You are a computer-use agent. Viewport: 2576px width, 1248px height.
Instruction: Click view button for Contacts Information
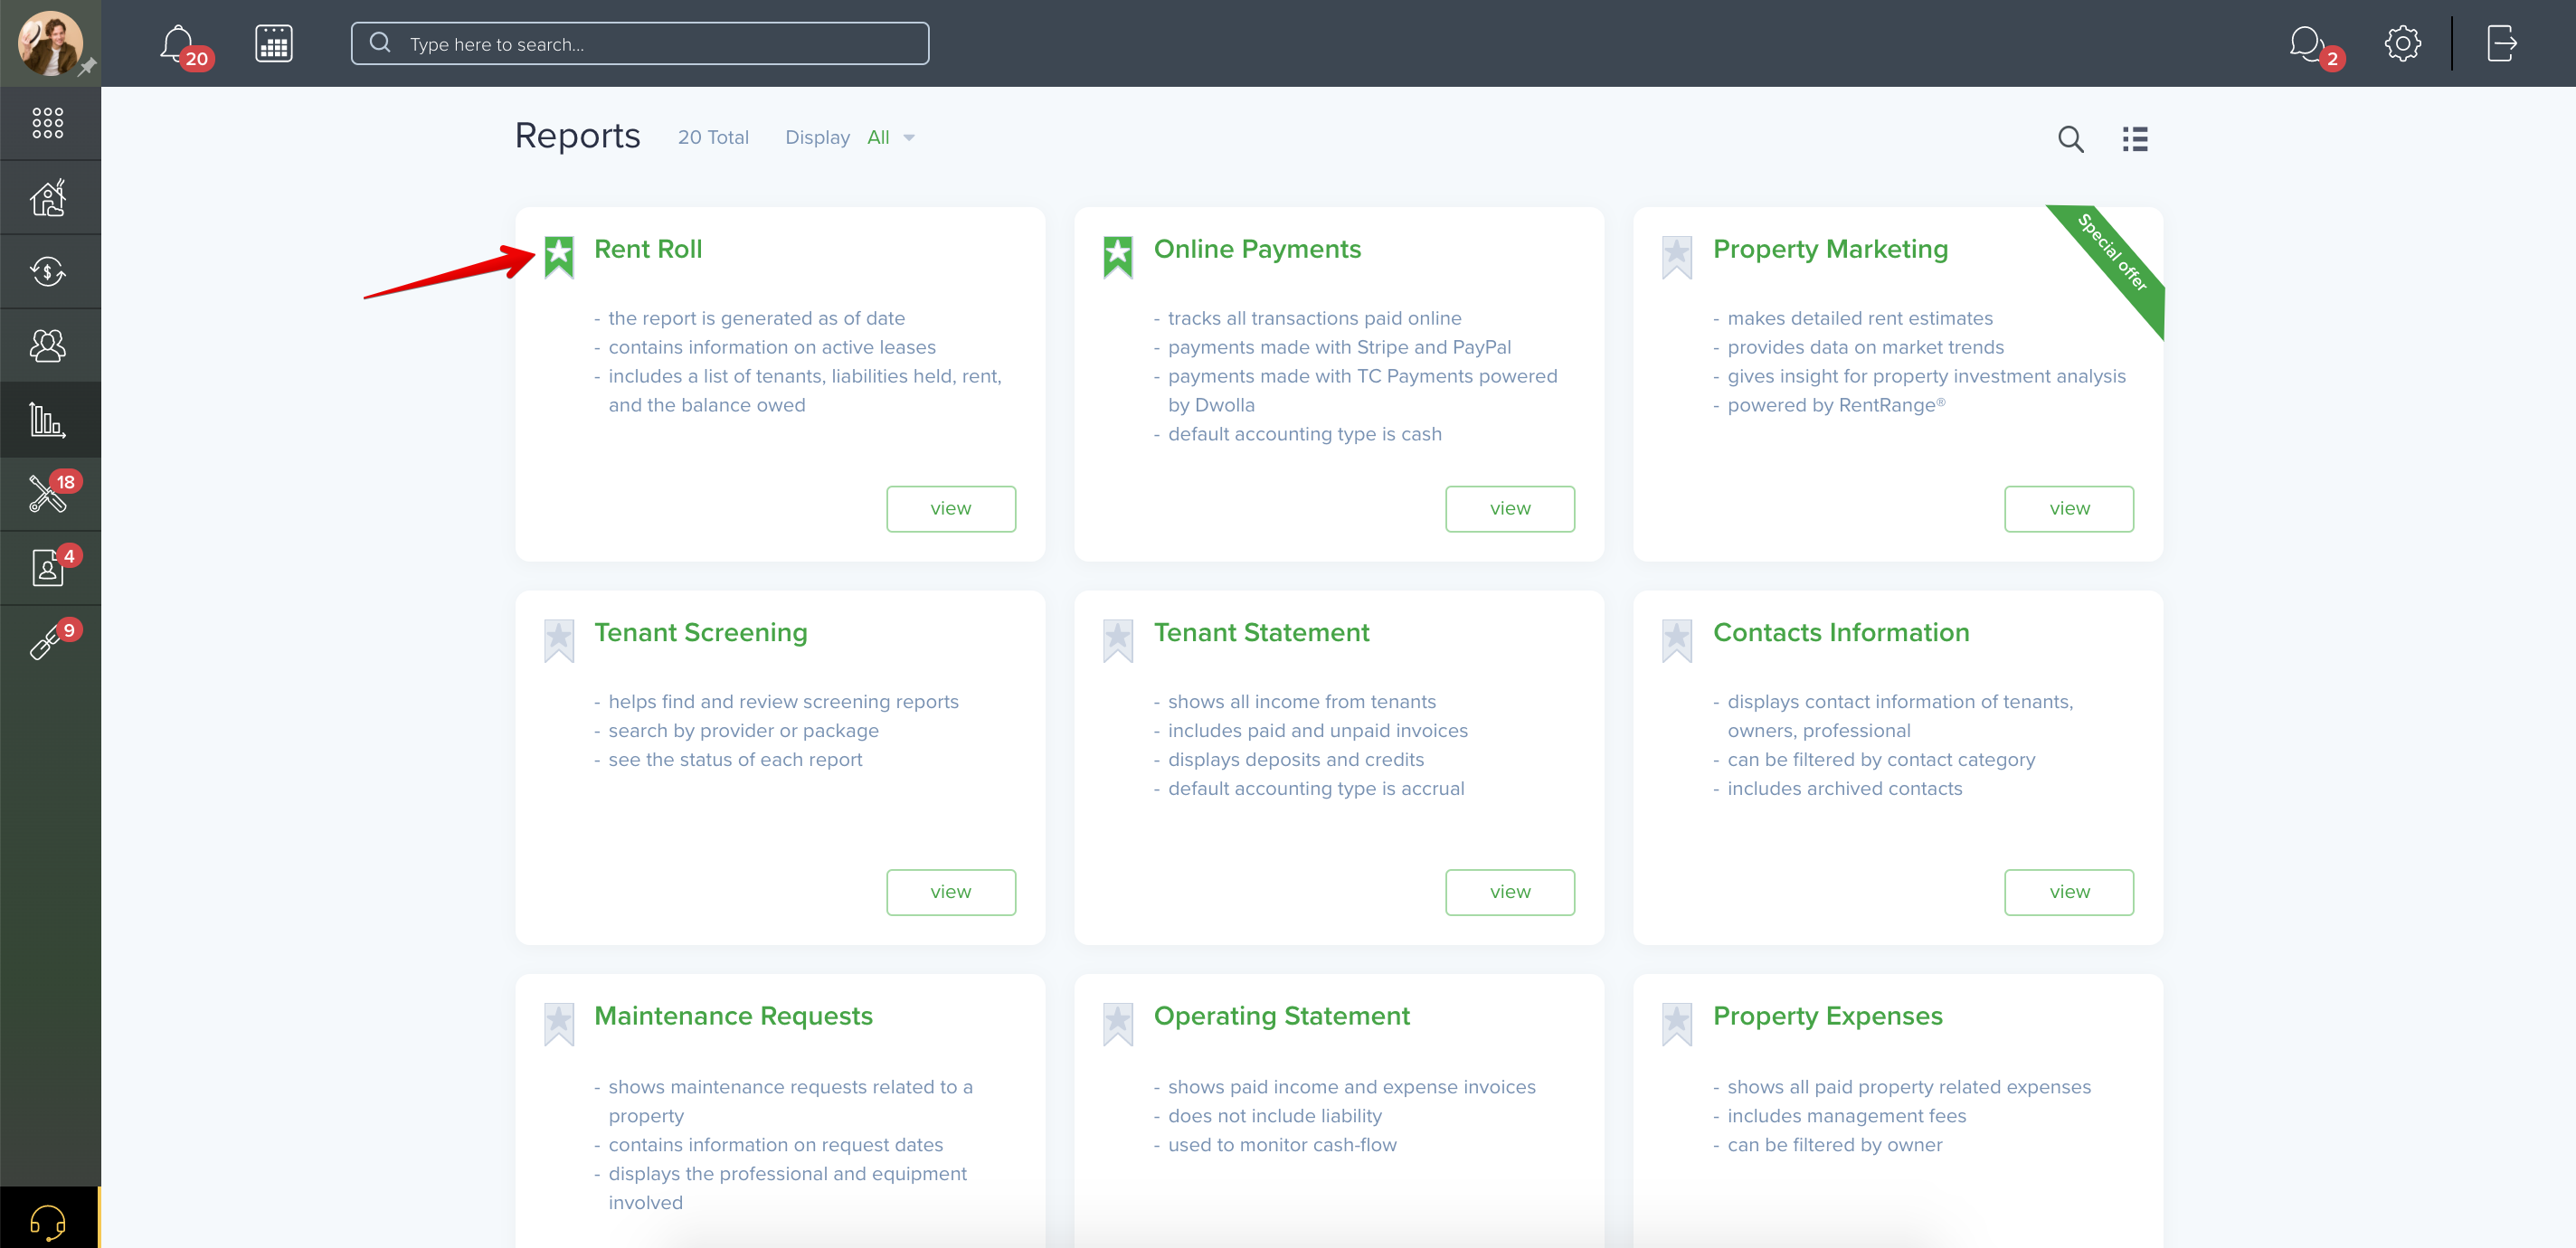[x=2069, y=892]
